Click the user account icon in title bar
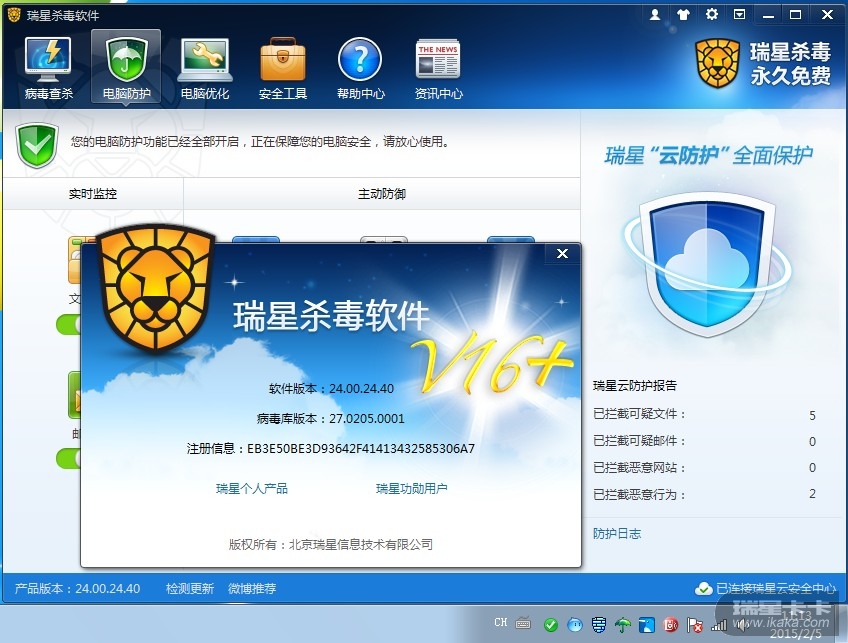The height and width of the screenshot is (643, 848). (x=655, y=15)
